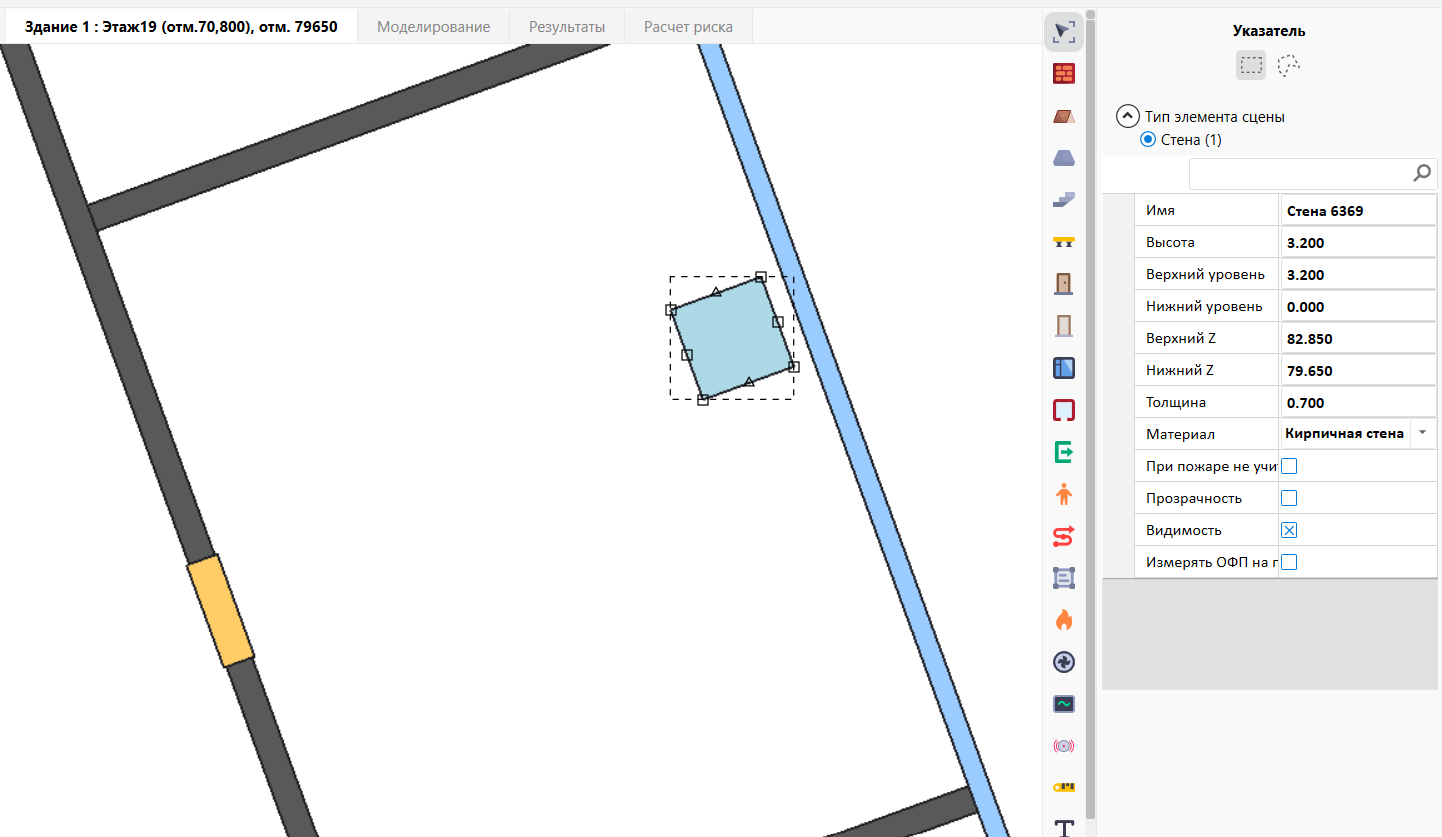Open the Материал dropdown arrow
Screen dimensions: 1442x837
tap(1422, 434)
